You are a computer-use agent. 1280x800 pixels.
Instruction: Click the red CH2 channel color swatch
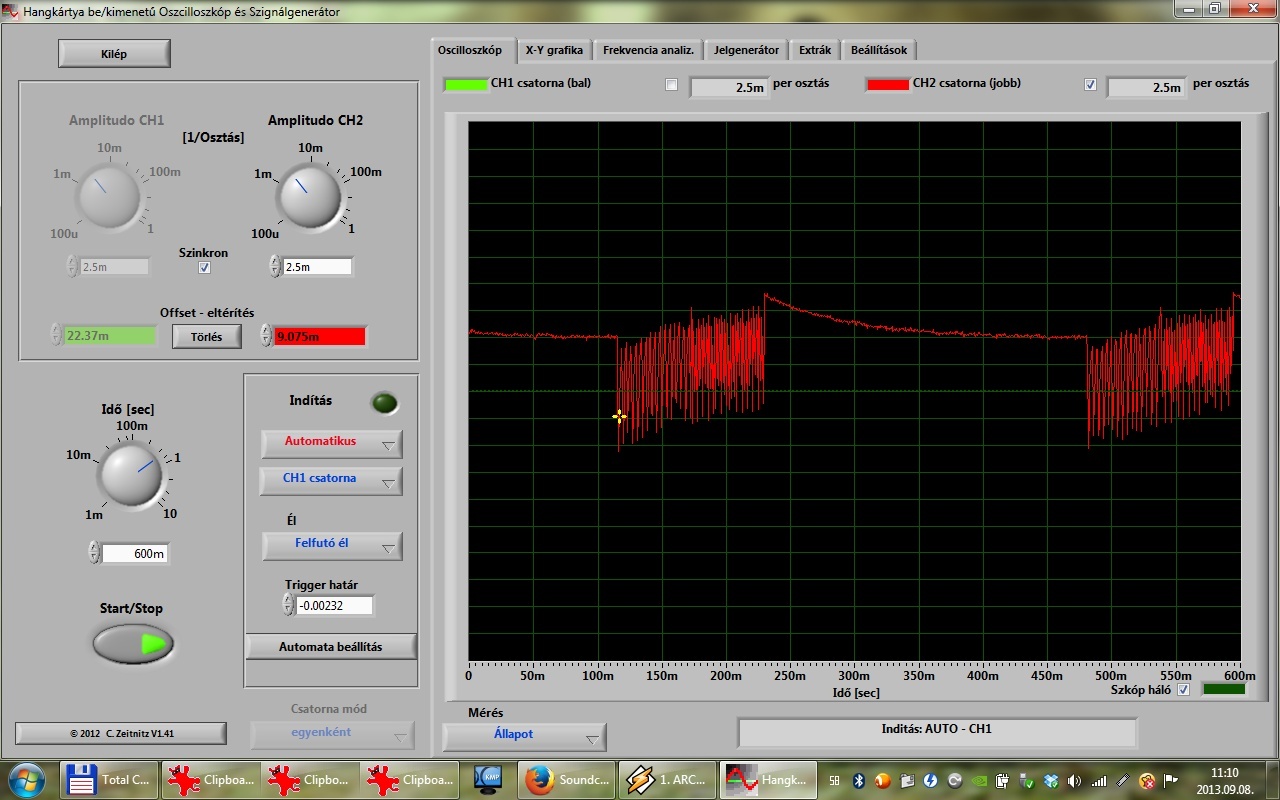tap(887, 85)
